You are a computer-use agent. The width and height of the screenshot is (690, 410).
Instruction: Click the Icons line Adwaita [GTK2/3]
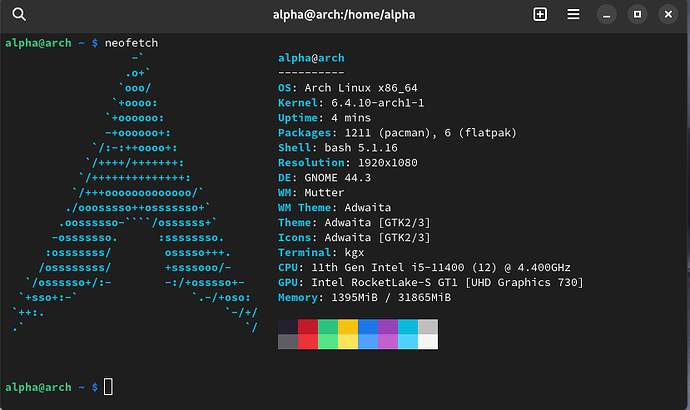pos(354,238)
